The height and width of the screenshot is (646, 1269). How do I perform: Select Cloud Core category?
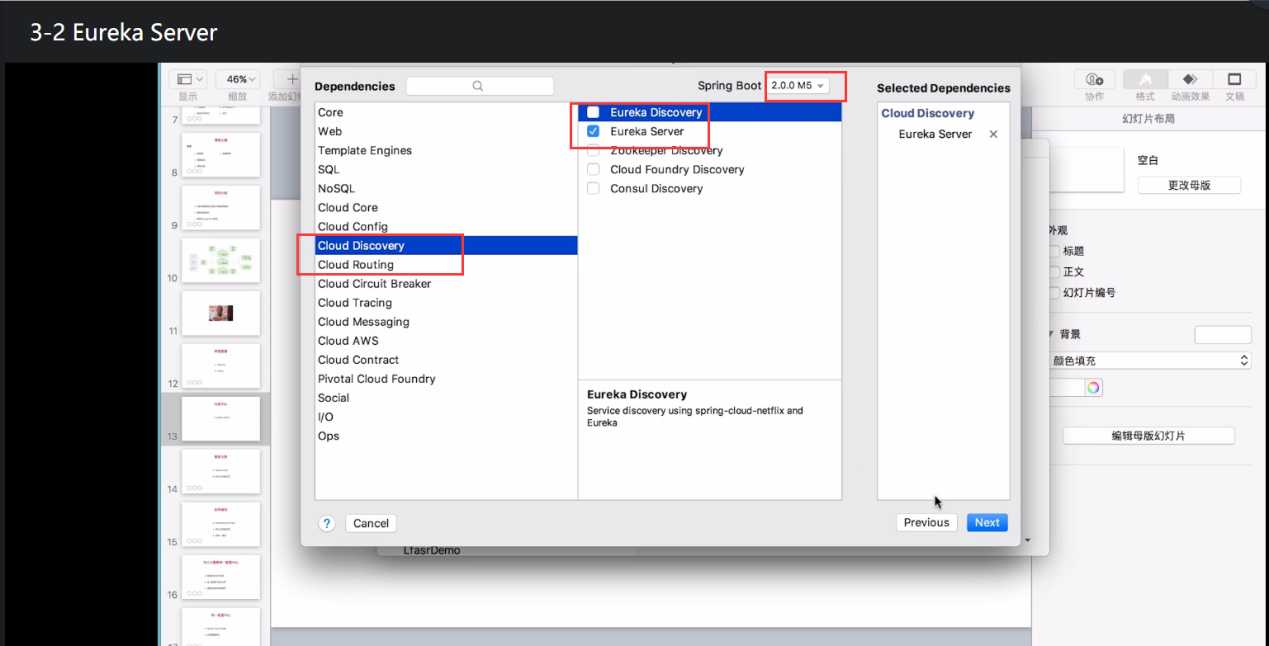(446, 207)
